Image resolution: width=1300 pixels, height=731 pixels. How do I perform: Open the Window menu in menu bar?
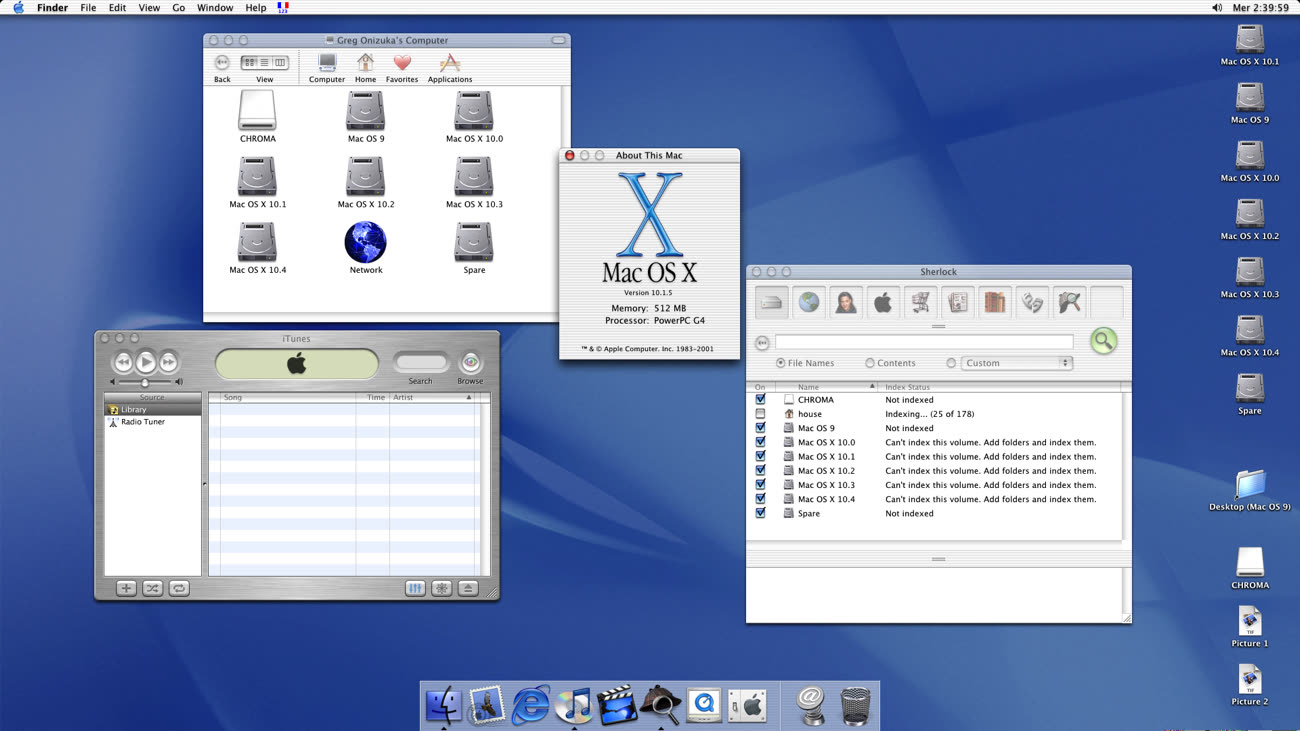click(x=214, y=8)
